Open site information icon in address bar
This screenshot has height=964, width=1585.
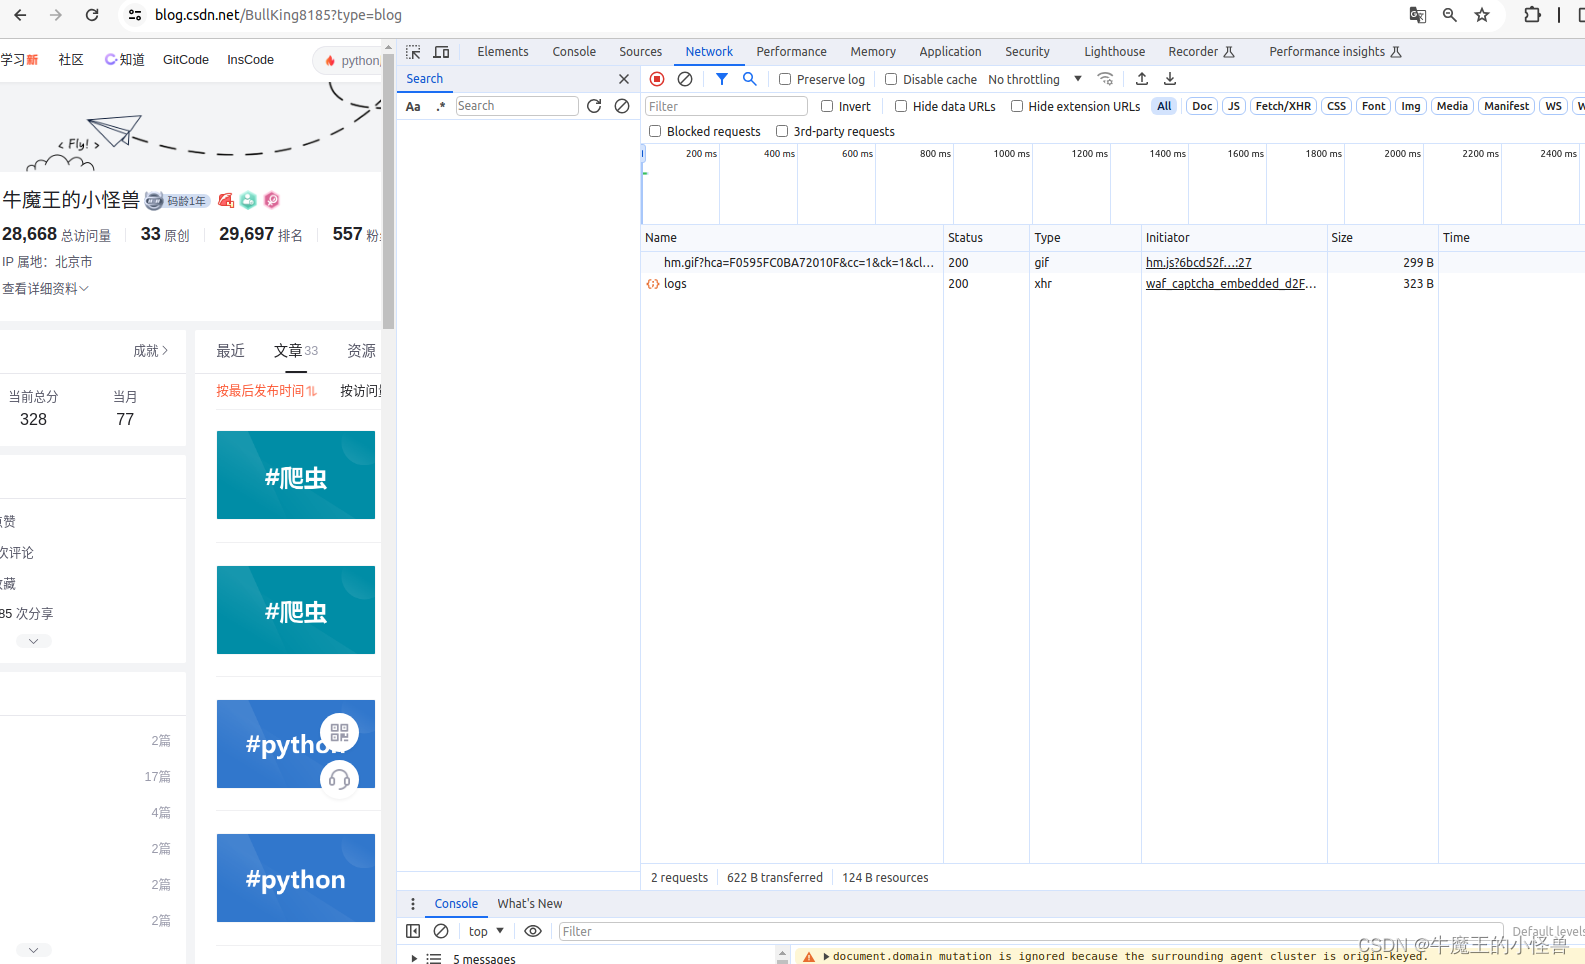click(135, 15)
